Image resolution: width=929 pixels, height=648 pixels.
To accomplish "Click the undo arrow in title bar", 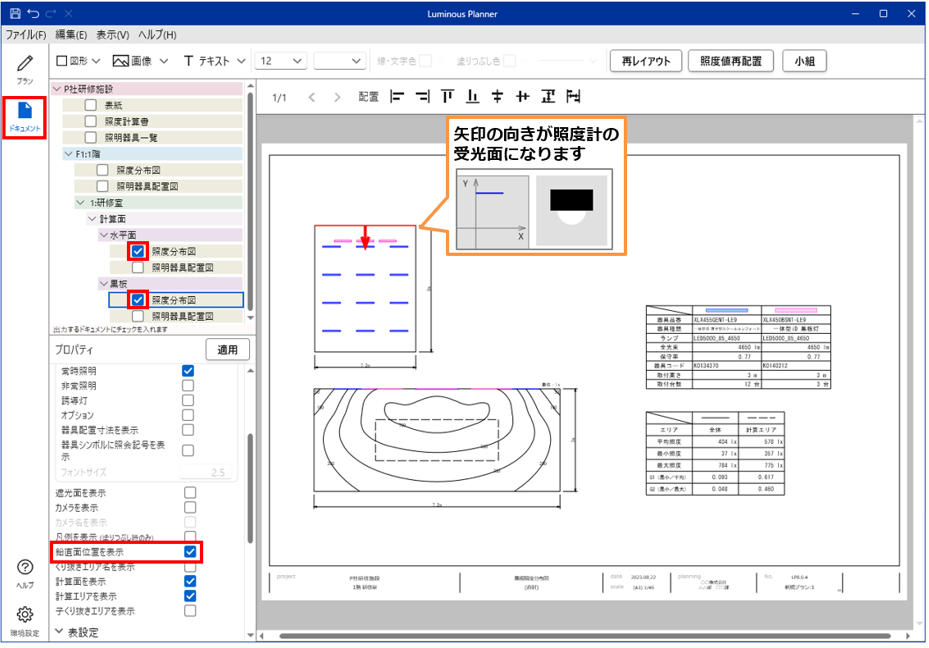I will click(x=33, y=13).
